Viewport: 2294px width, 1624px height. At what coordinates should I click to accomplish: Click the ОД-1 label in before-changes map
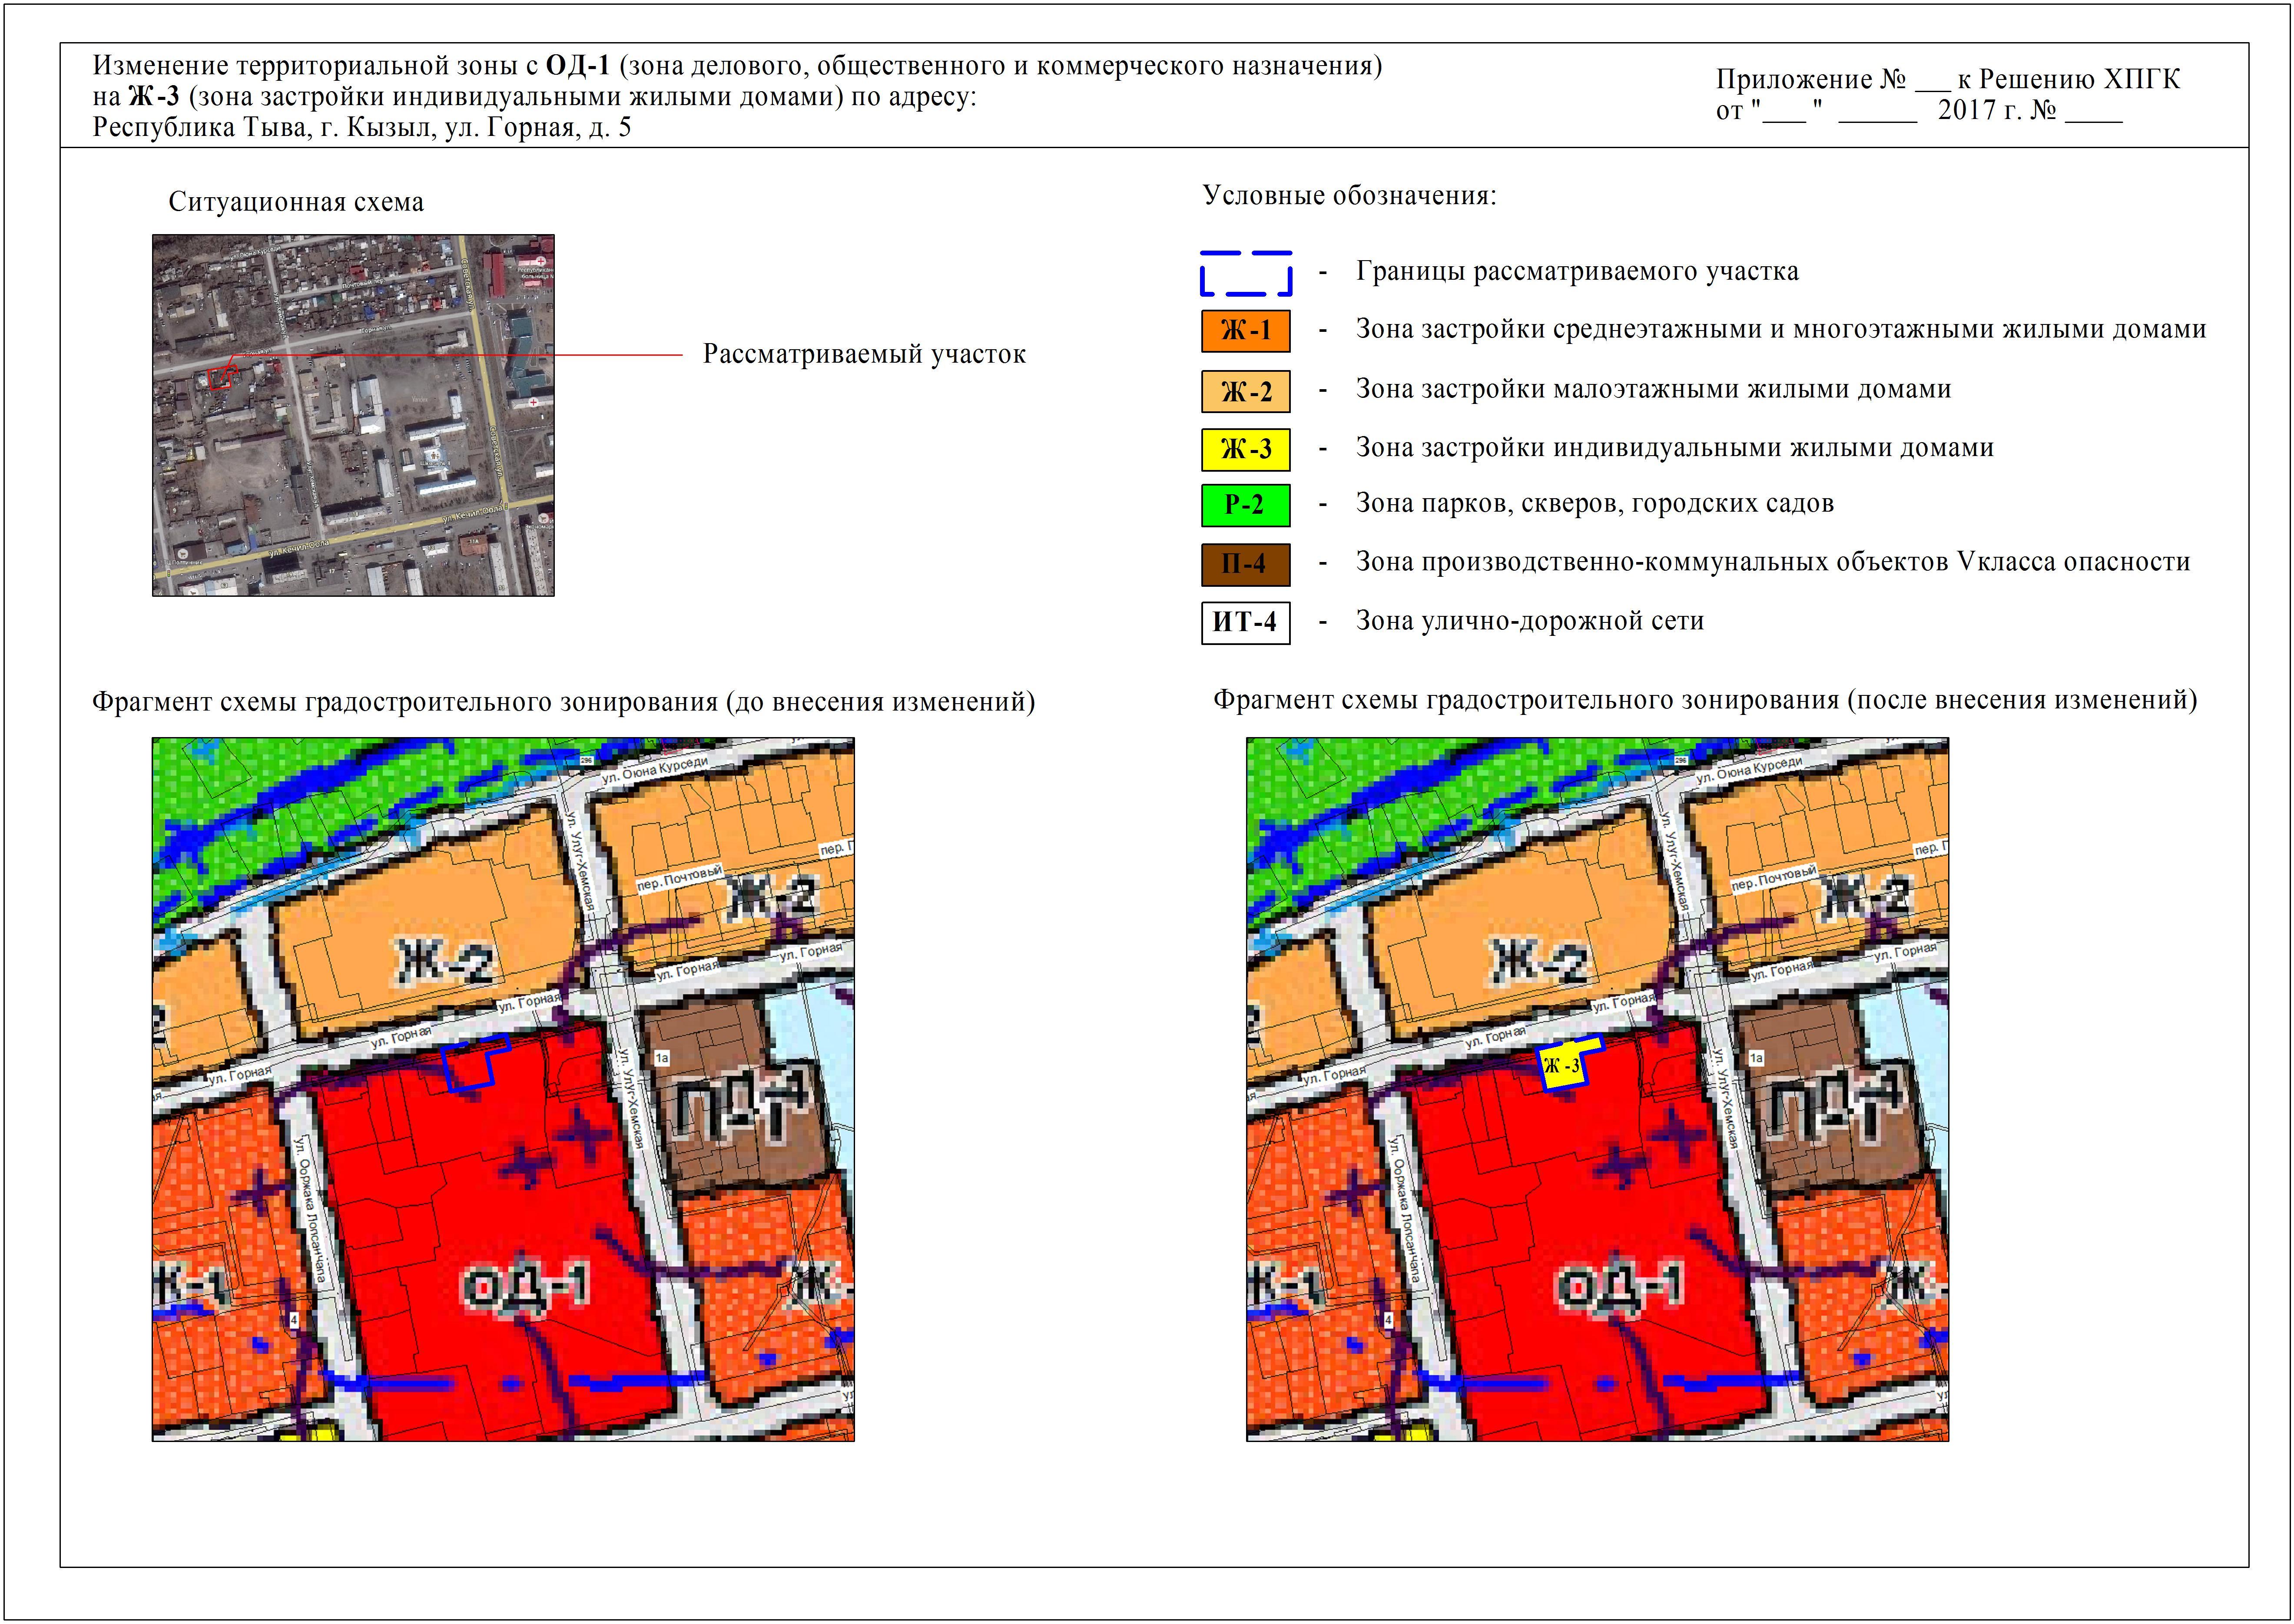click(x=526, y=1287)
